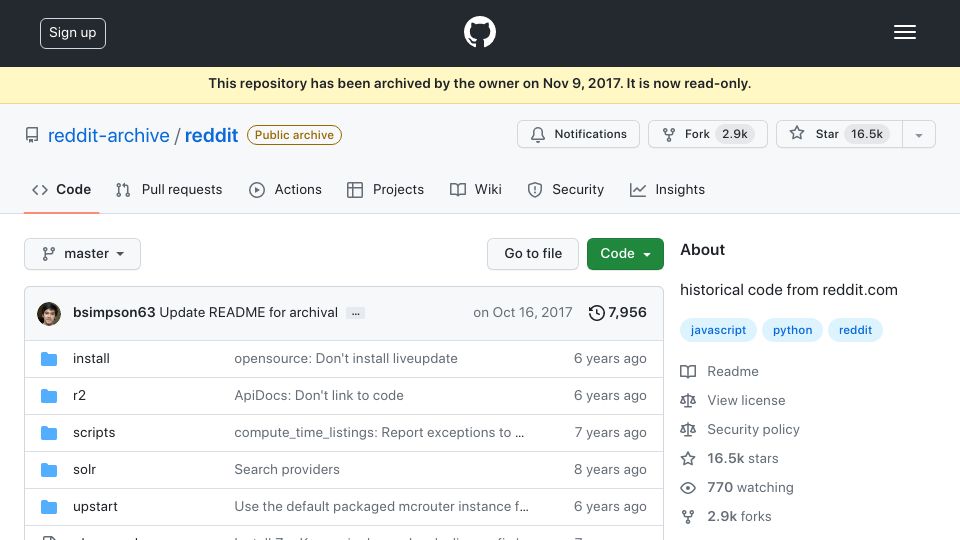Open the reddit-archive owner link

point(108,135)
